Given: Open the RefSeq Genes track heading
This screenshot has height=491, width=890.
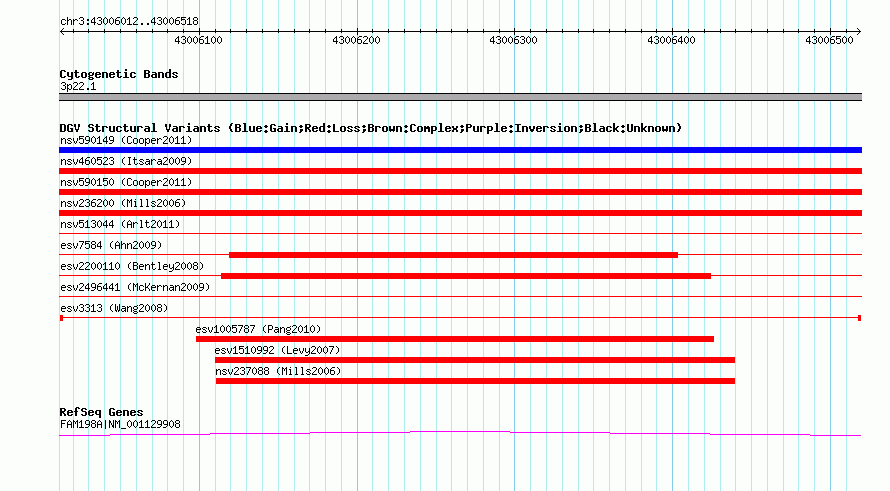Looking at the screenshot, I should [102, 412].
